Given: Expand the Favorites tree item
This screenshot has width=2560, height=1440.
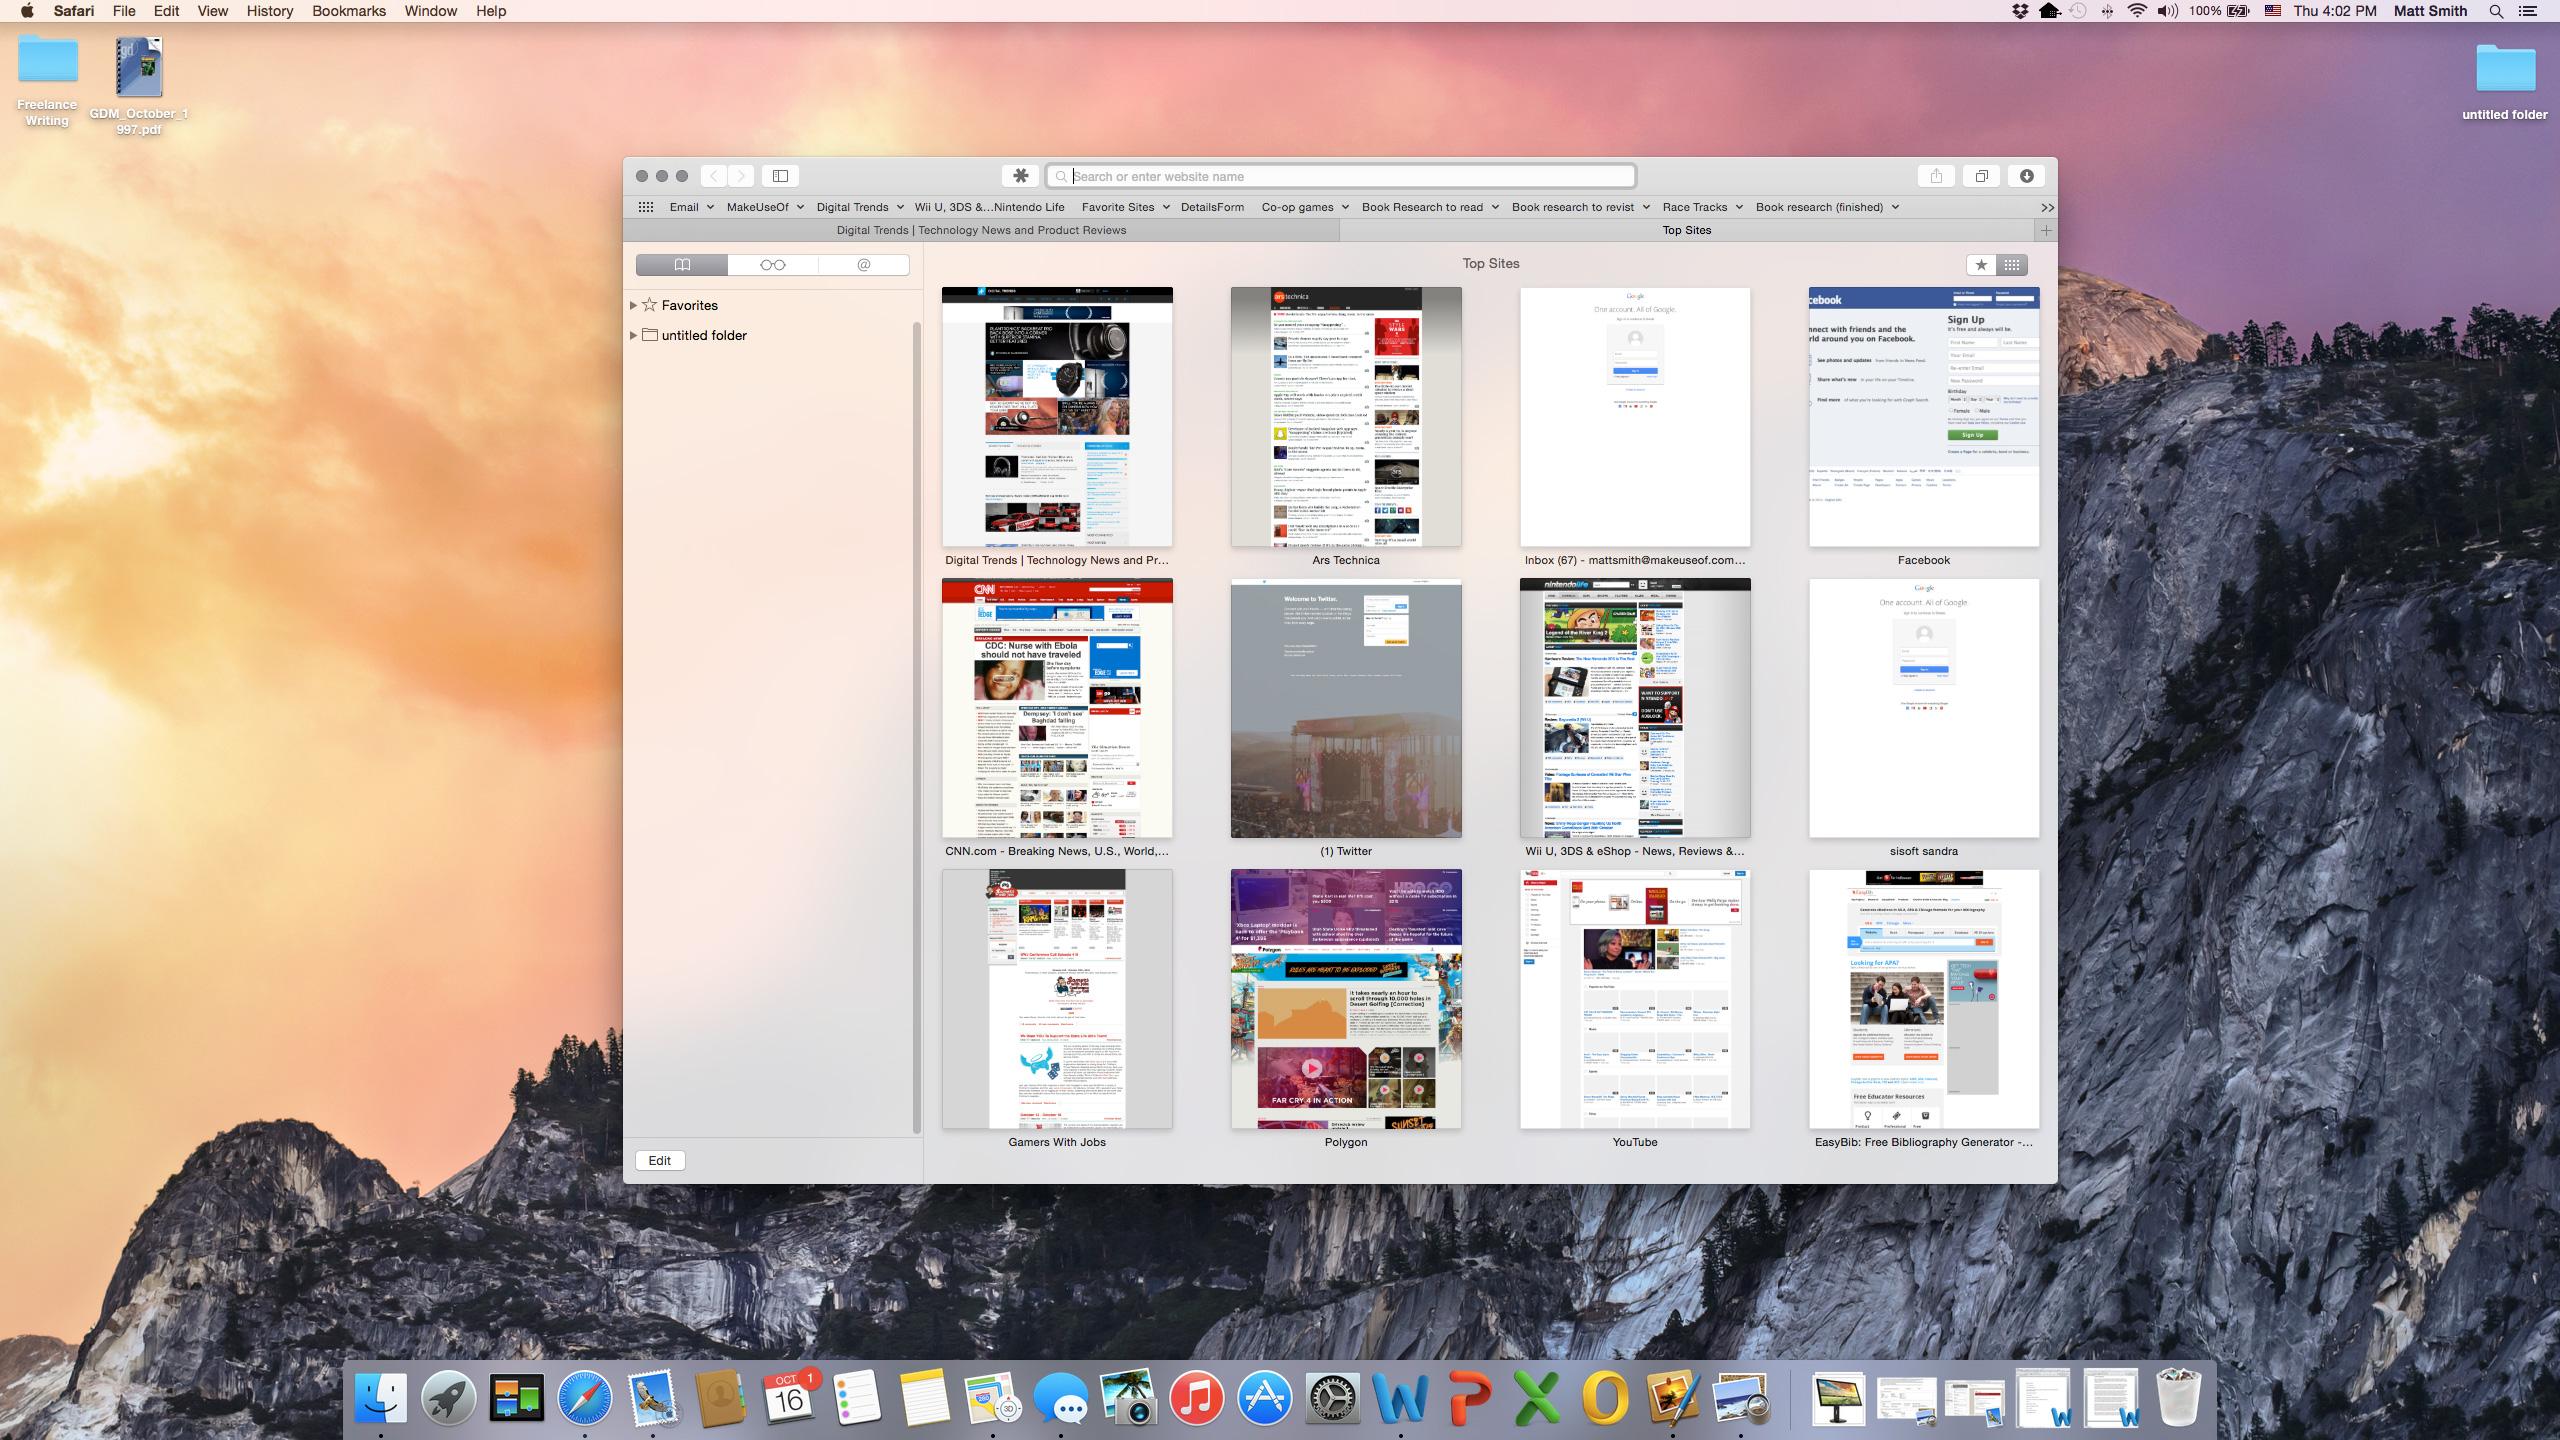Looking at the screenshot, I should pos(633,304).
